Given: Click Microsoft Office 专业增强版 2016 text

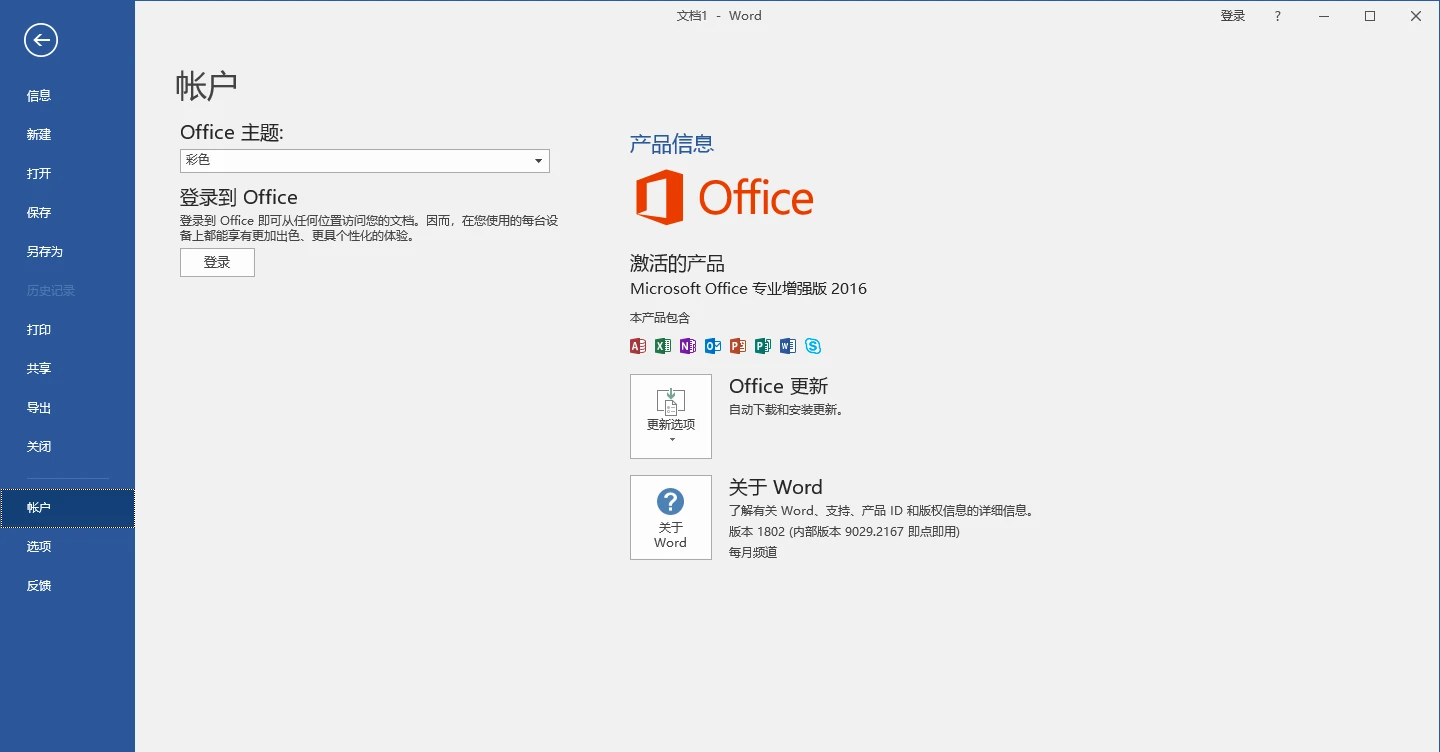Looking at the screenshot, I should (x=748, y=289).
